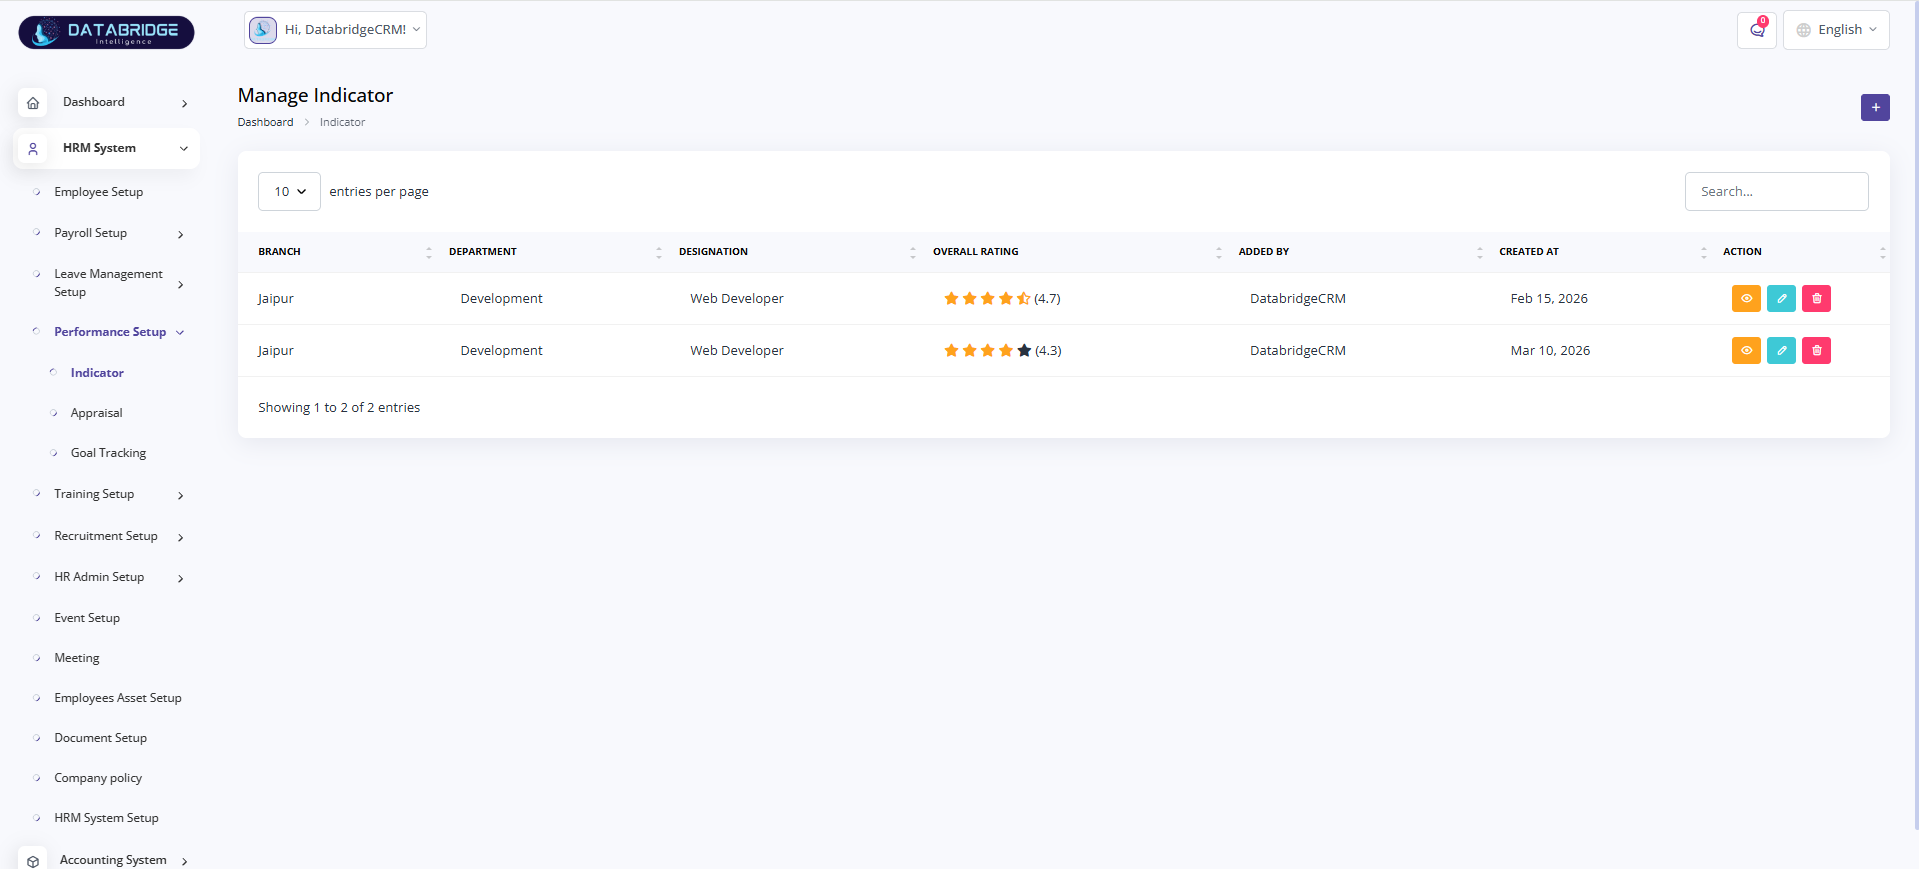Edit the Feb 15, 2026 indicator
The width and height of the screenshot is (1919, 869).
tap(1781, 298)
